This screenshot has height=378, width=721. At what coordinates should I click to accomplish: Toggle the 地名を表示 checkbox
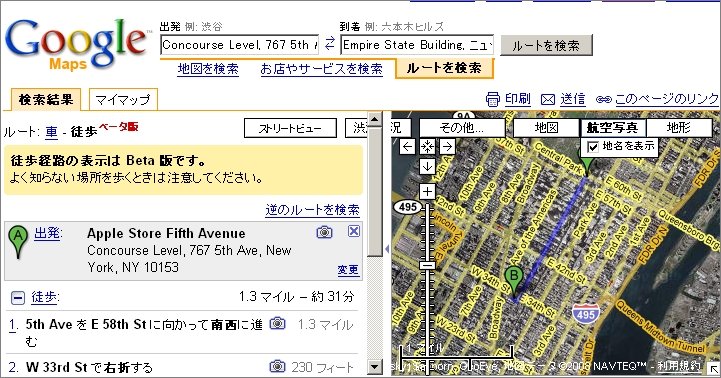coord(593,147)
